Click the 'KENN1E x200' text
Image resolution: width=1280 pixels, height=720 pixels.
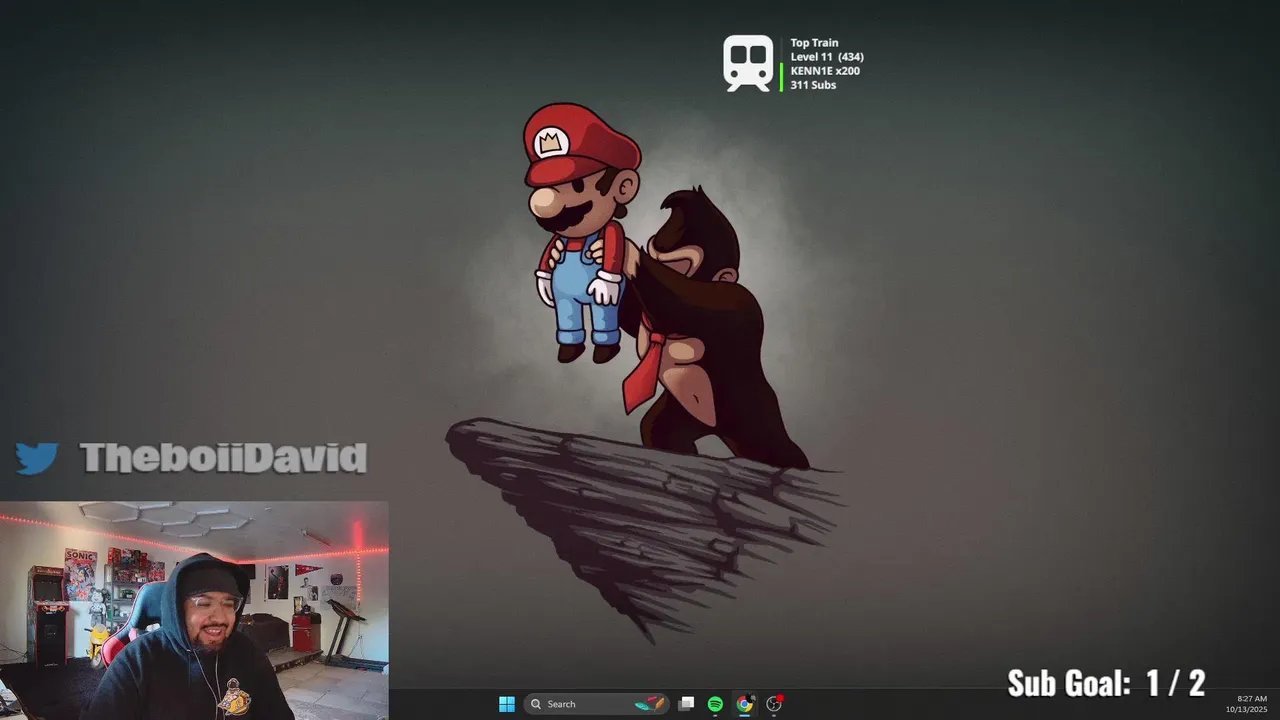(x=825, y=71)
